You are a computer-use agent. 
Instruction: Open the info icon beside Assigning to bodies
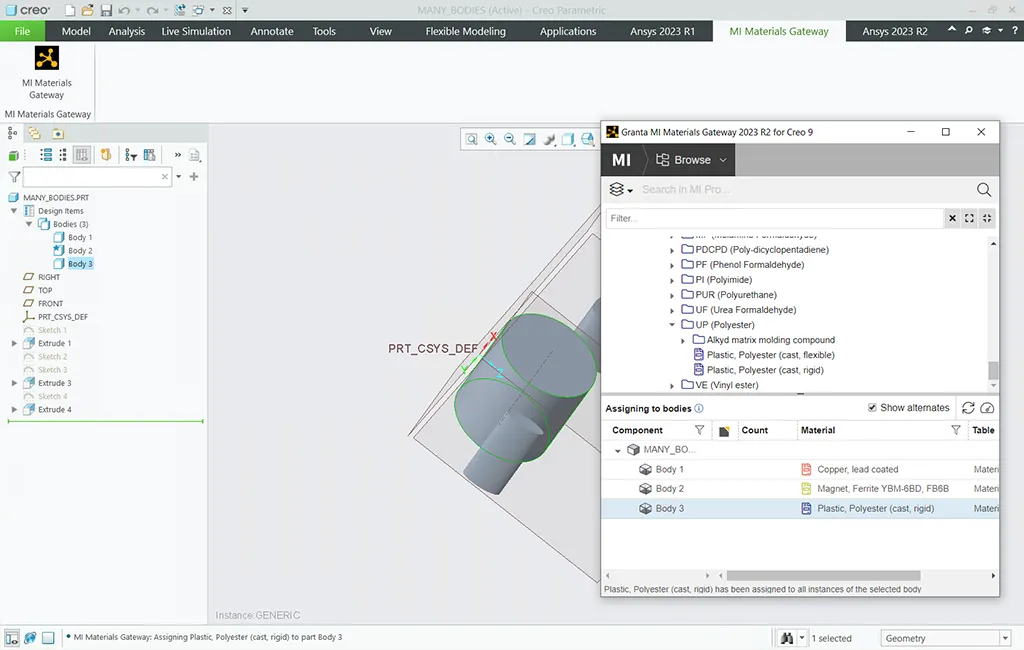click(699, 409)
